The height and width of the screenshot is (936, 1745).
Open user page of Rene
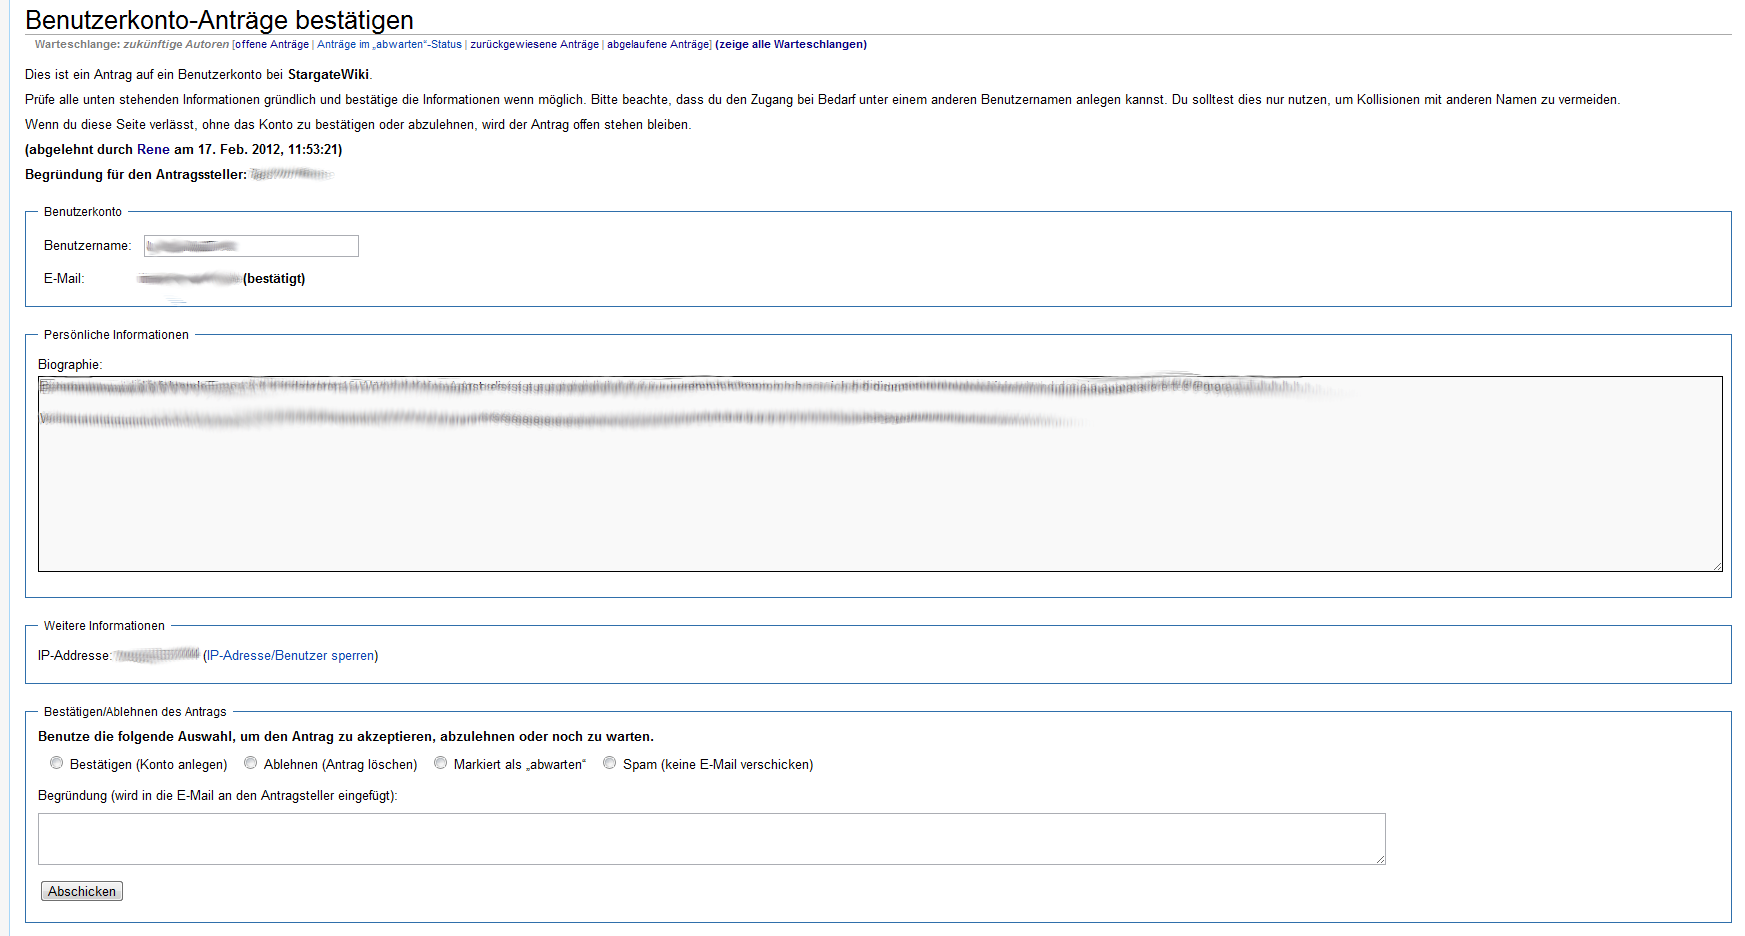point(153,150)
